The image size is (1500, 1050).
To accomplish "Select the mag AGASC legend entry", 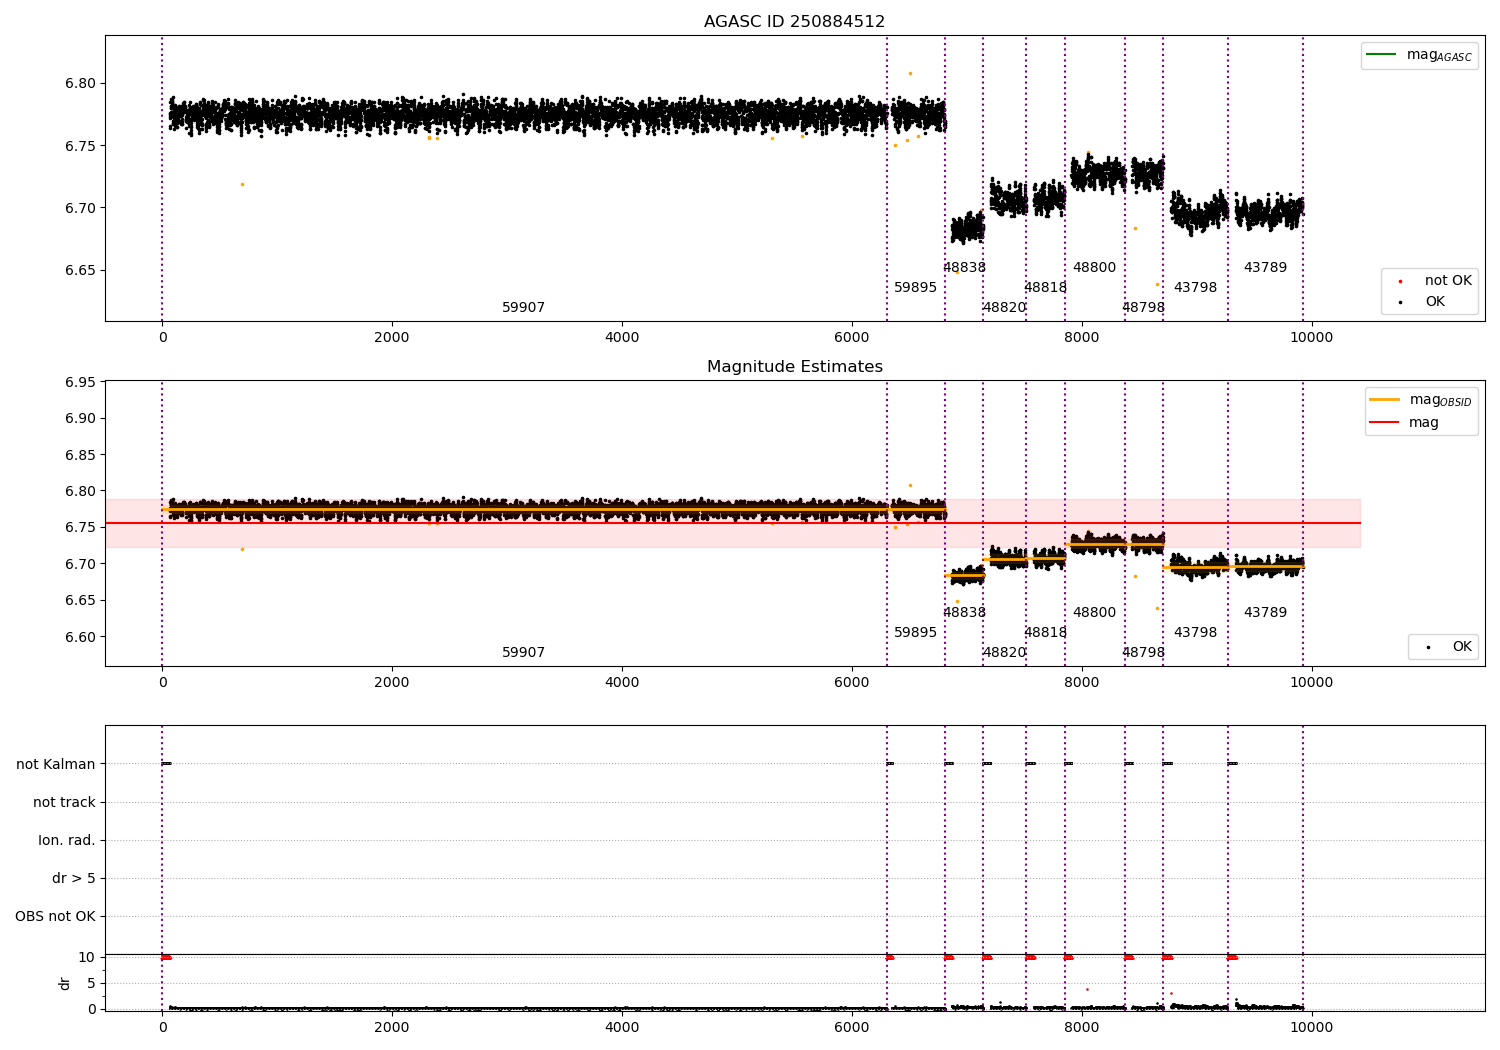I will [1419, 55].
